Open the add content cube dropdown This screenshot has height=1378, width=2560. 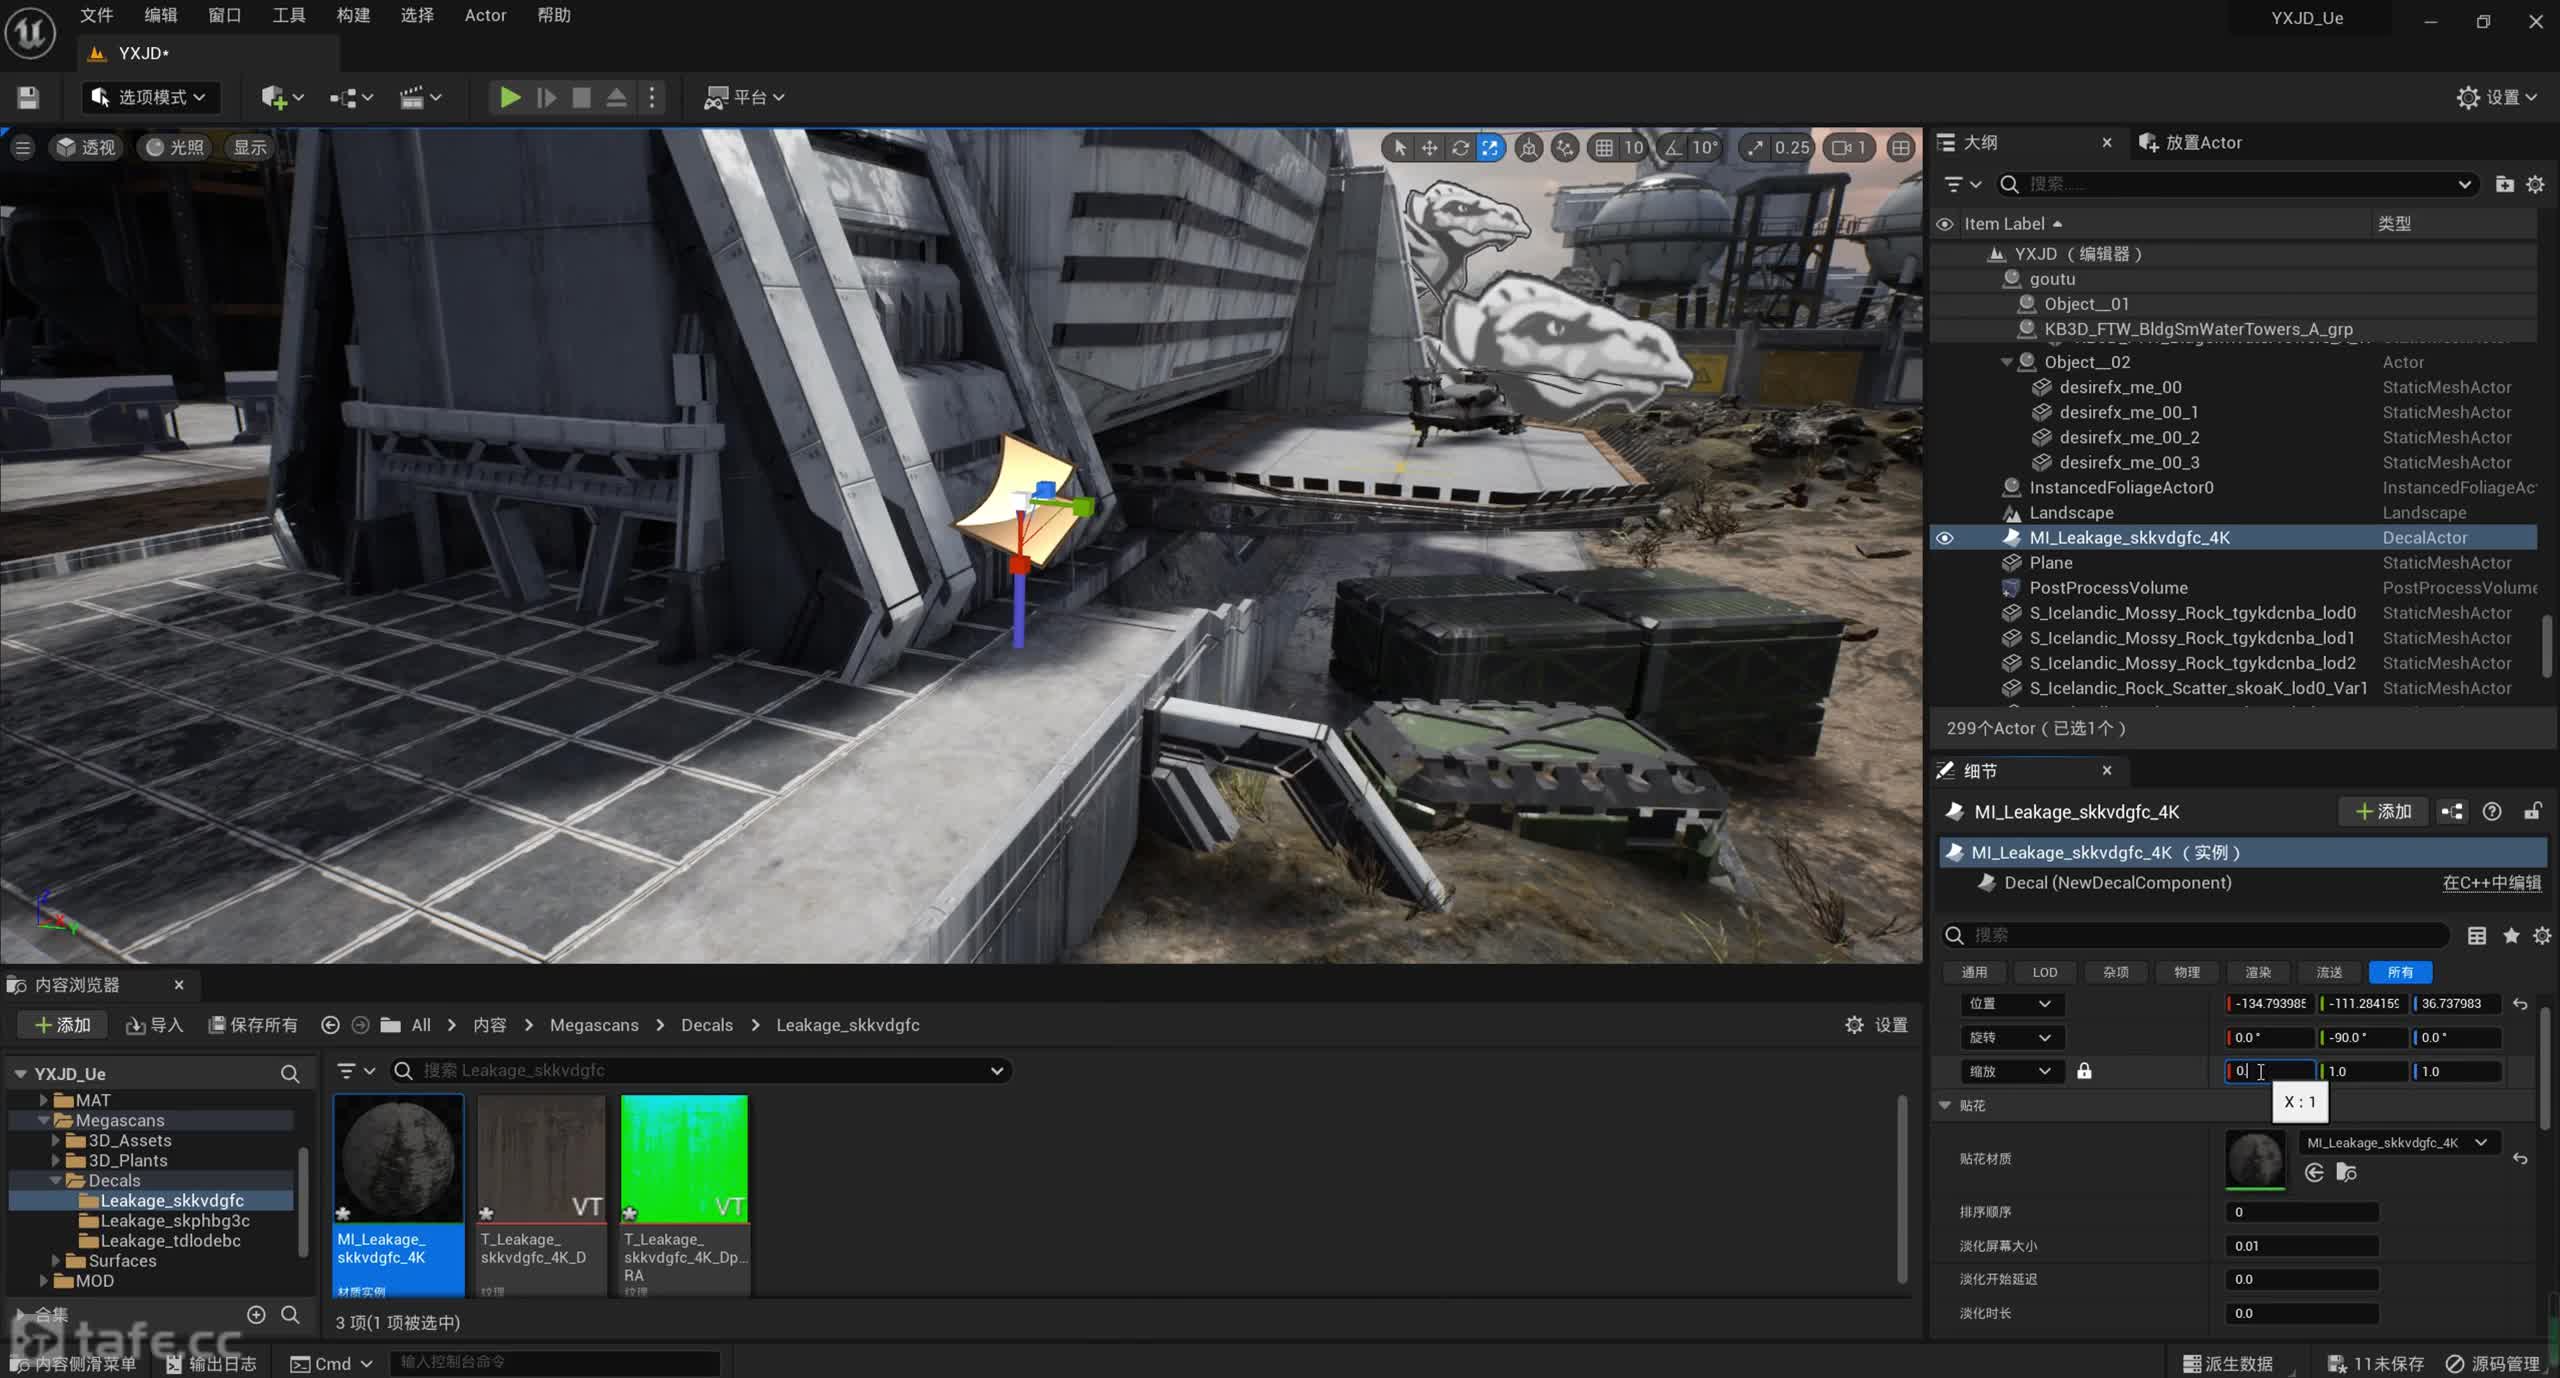click(x=281, y=97)
